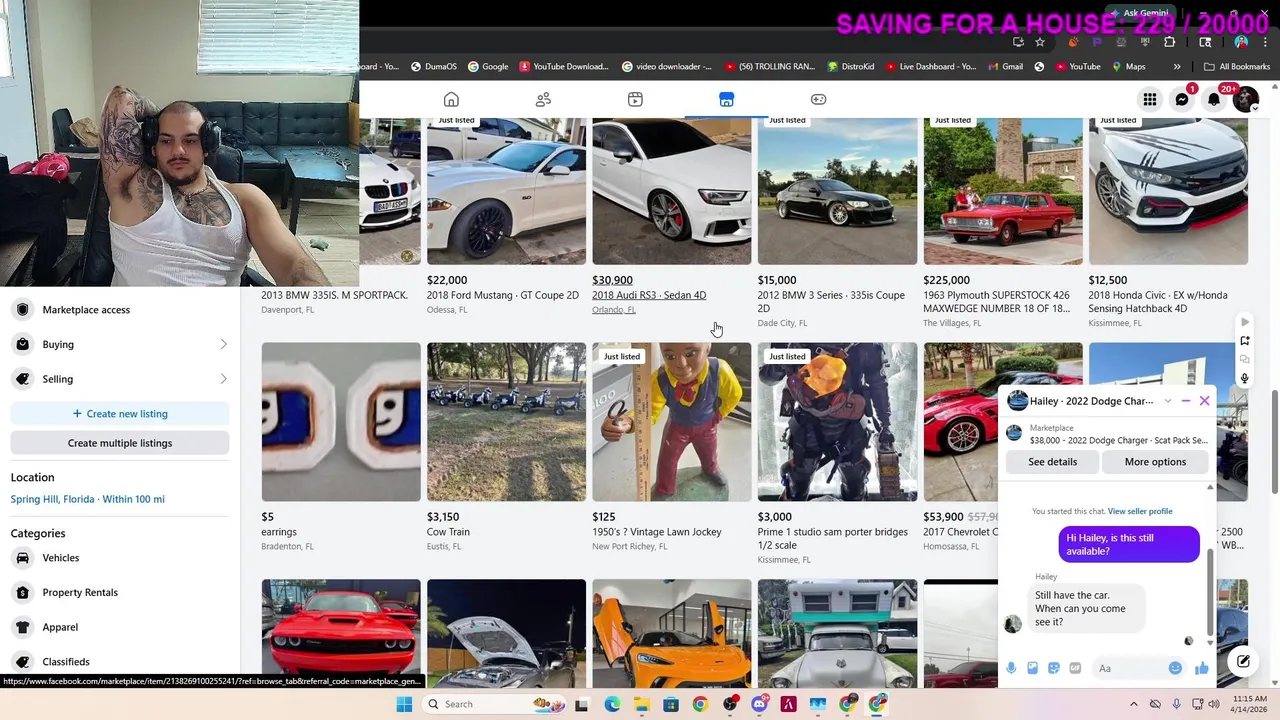The height and width of the screenshot is (720, 1280).
Task: Open the 2018 Audi RS3 Sedan listing title
Action: coord(649,295)
